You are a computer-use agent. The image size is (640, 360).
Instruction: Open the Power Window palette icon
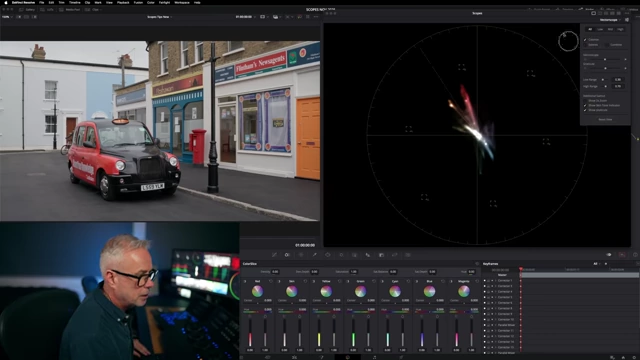[x=328, y=255]
